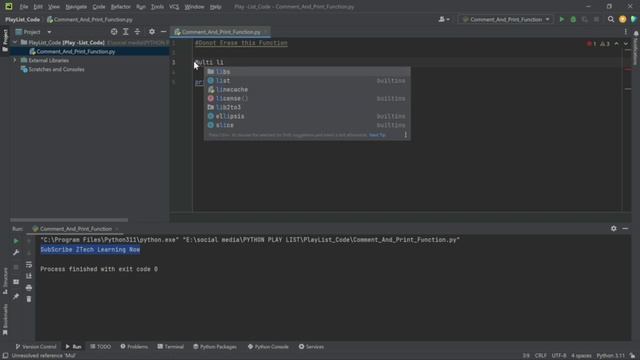Choose 'ellipsis' completion suggestion
The height and width of the screenshot is (360, 640).
click(307, 116)
